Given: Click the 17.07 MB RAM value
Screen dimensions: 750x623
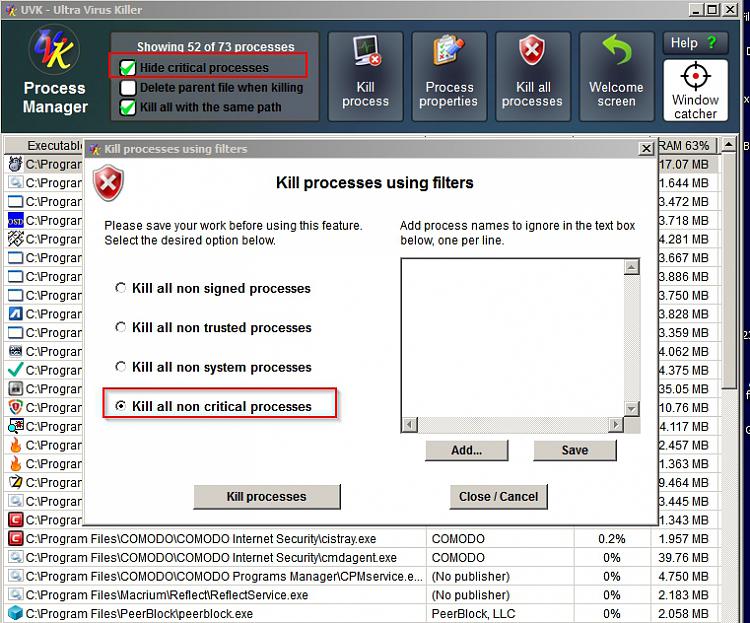Looking at the screenshot, I should point(684,165).
